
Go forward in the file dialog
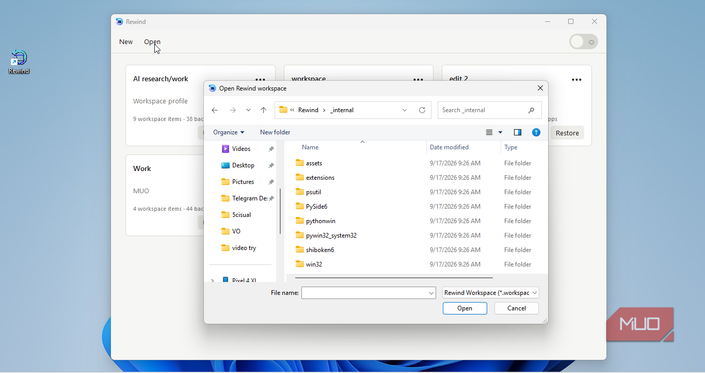tap(232, 110)
